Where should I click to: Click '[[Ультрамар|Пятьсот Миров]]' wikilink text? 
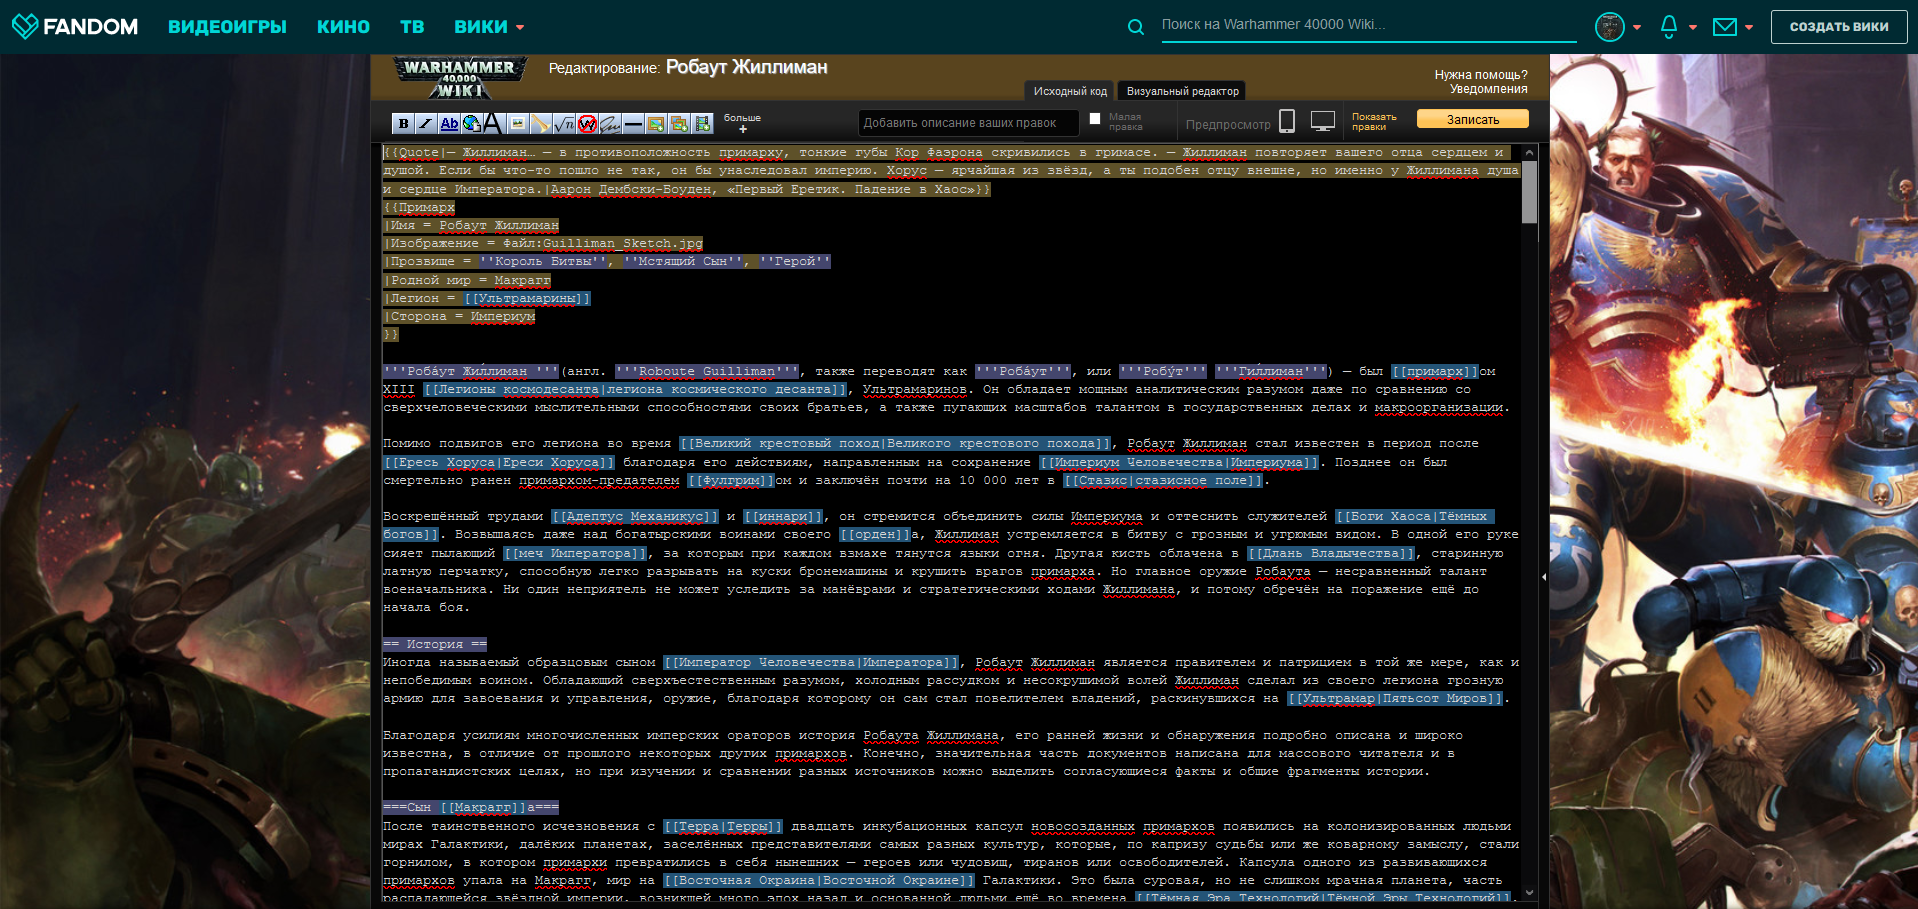(x=1395, y=698)
